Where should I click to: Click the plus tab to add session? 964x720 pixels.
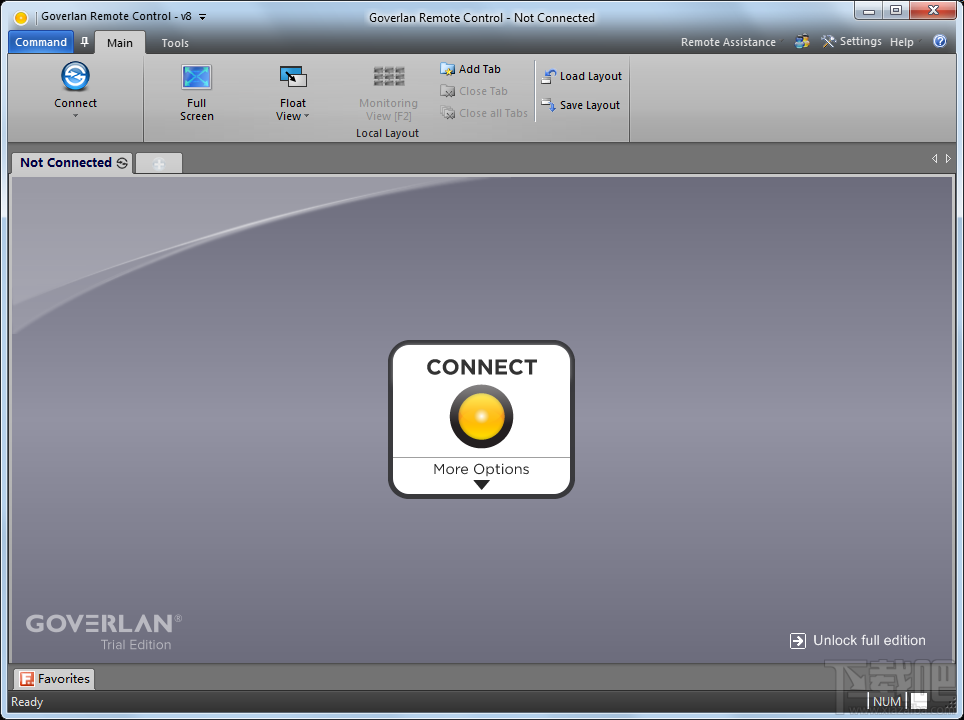tap(159, 164)
